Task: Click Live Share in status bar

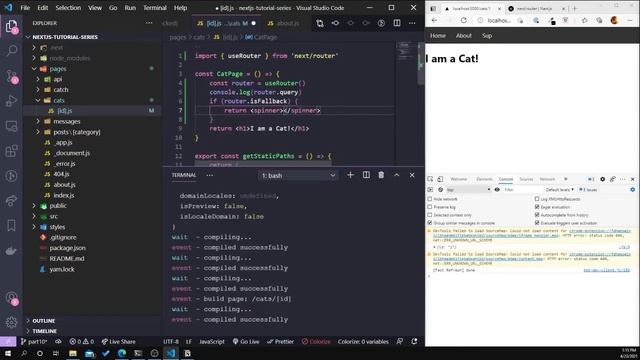Action: [x=118, y=342]
